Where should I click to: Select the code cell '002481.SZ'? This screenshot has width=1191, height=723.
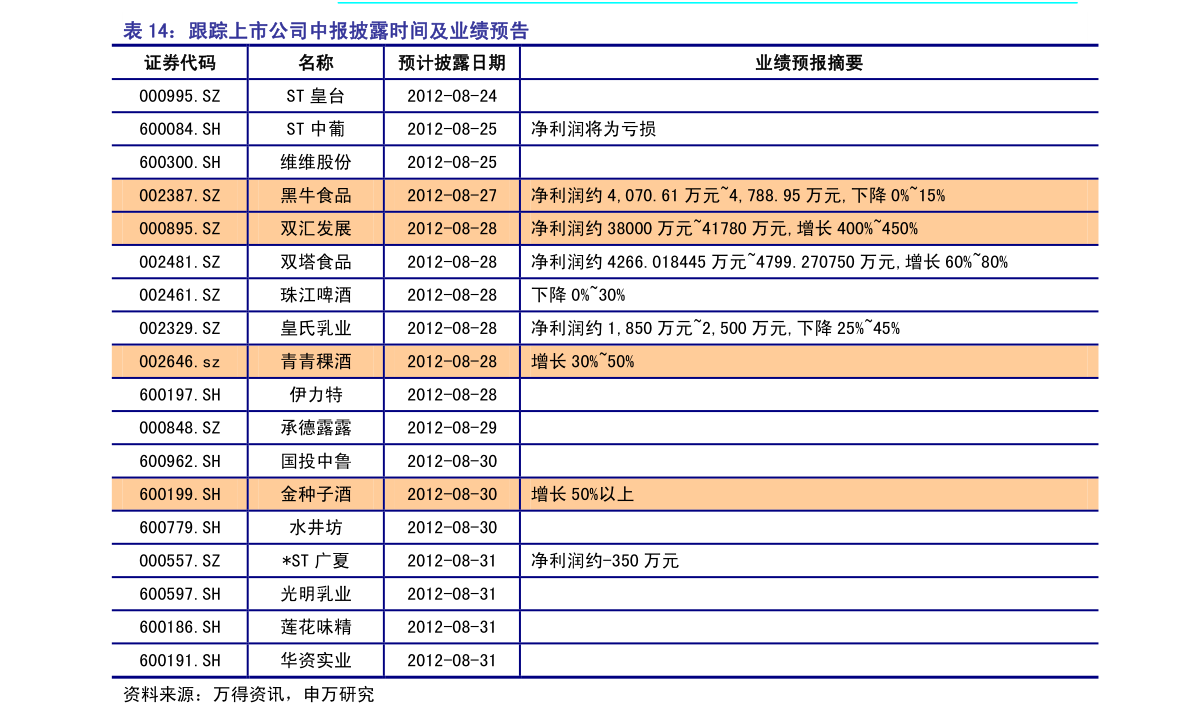click(x=180, y=263)
